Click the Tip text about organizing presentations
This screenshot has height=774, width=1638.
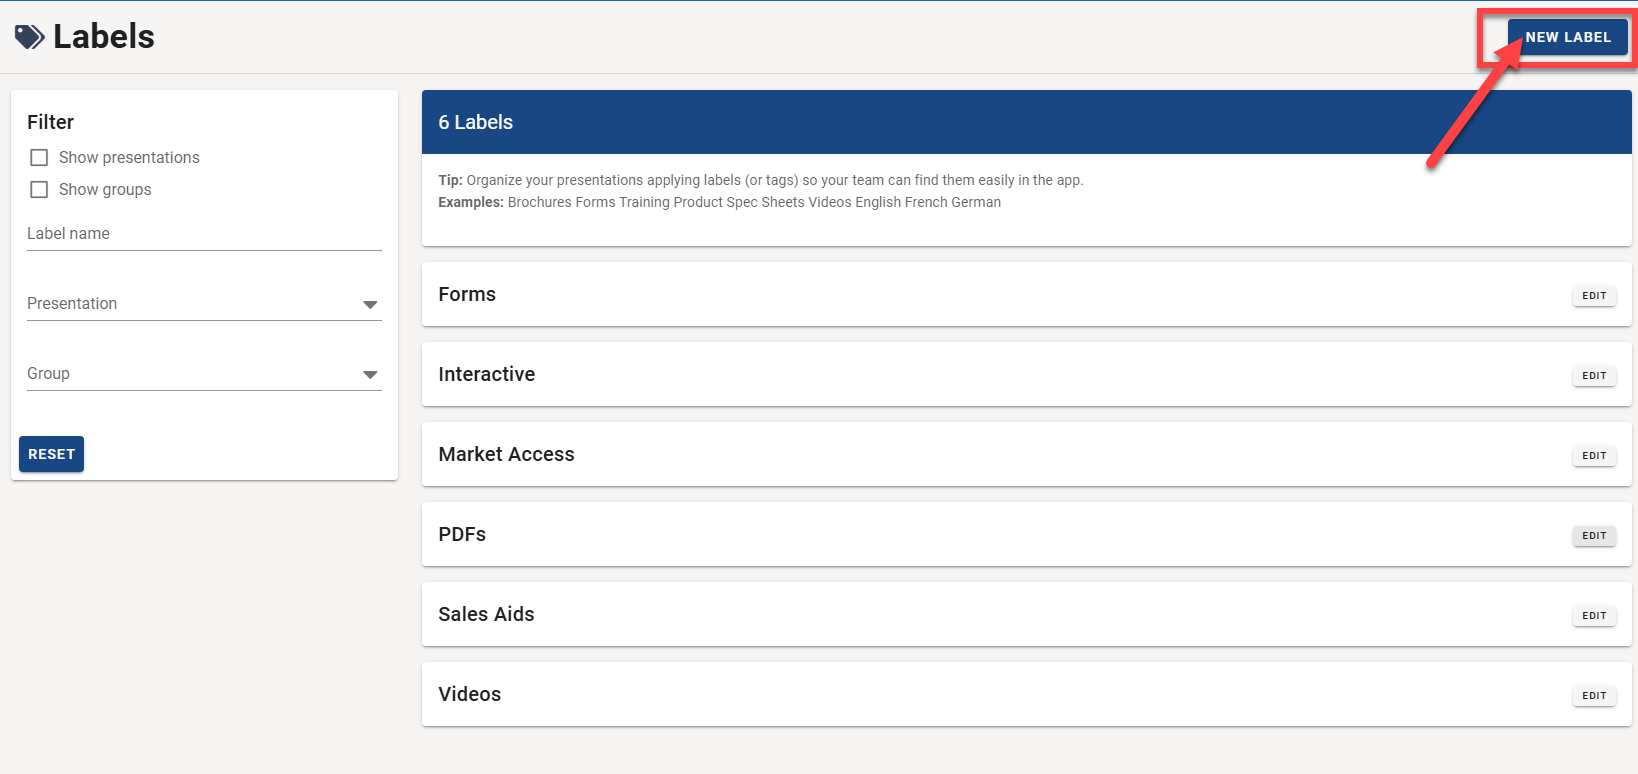760,180
